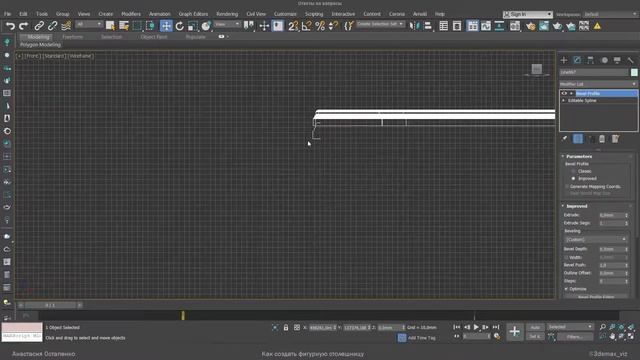
Task: Click the Redo arrow icon
Action: point(24,26)
